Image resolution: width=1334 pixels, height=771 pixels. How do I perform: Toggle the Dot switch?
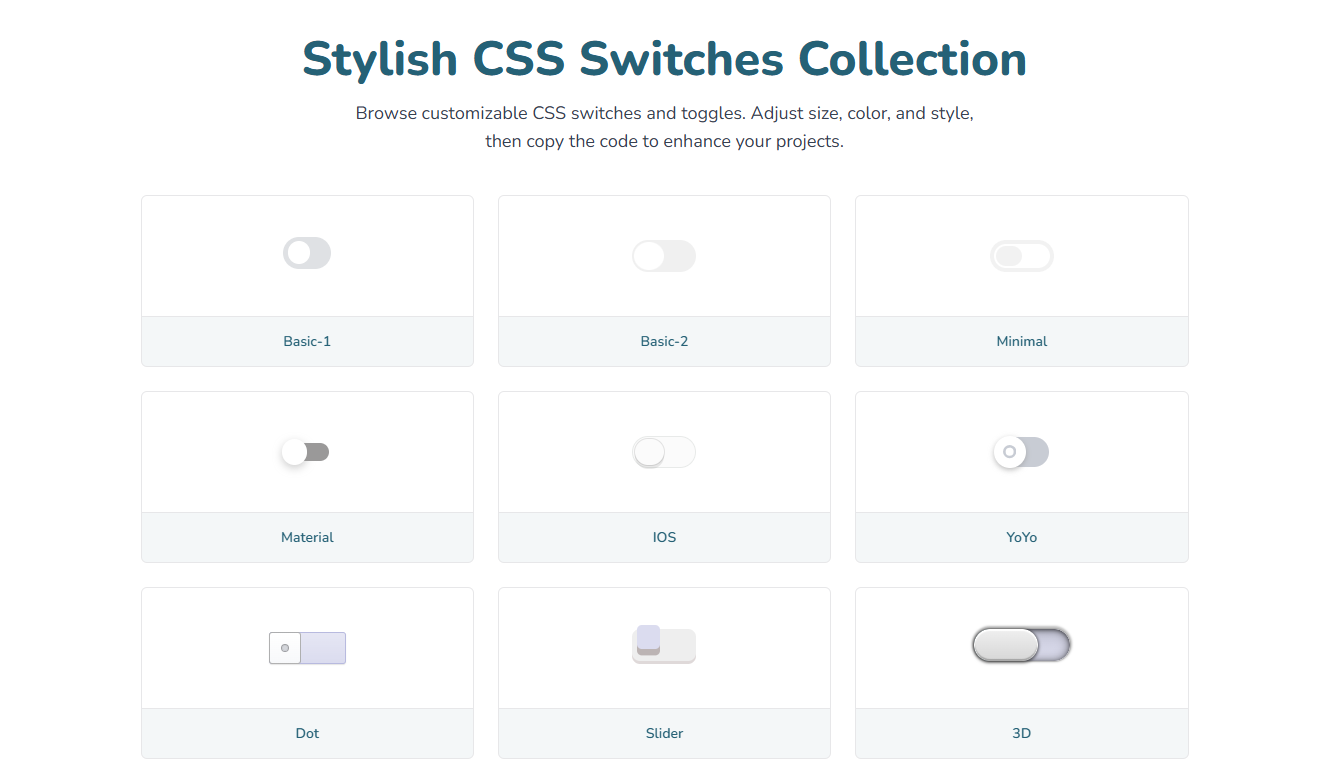(x=307, y=648)
